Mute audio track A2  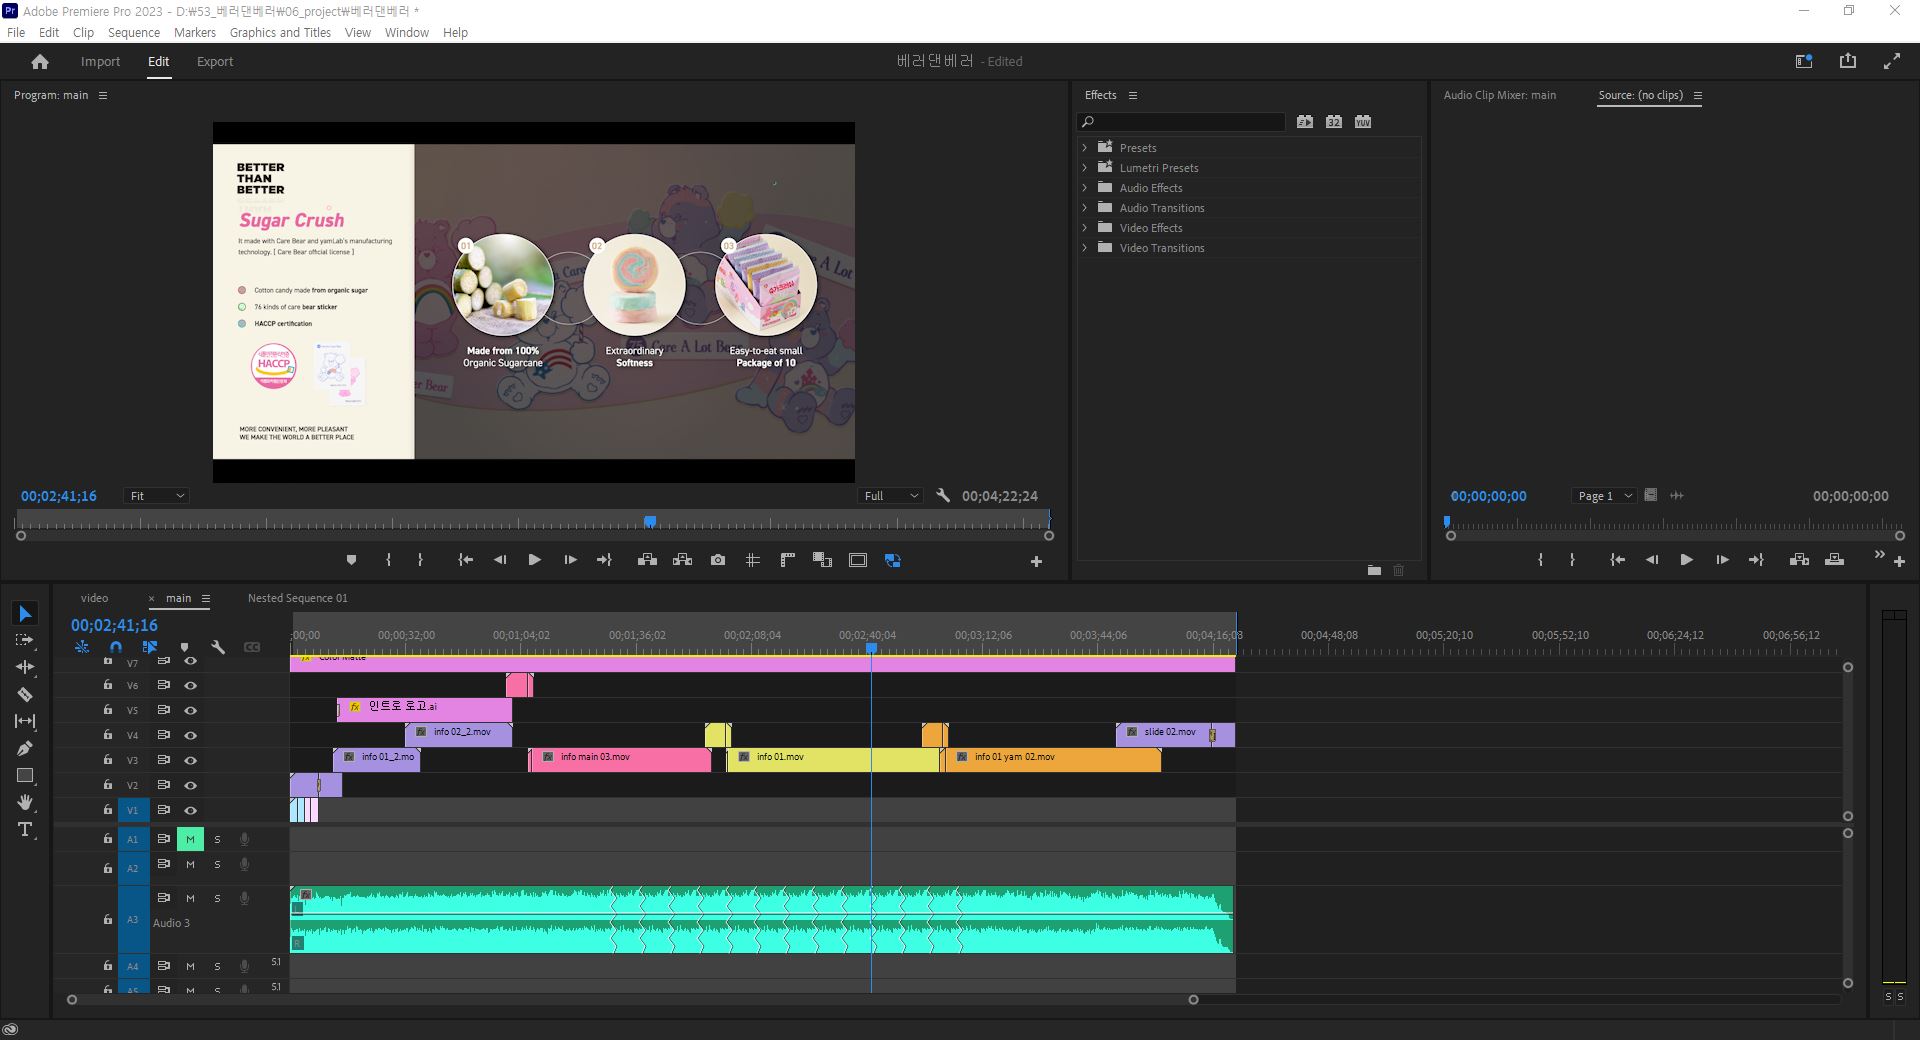click(x=190, y=864)
